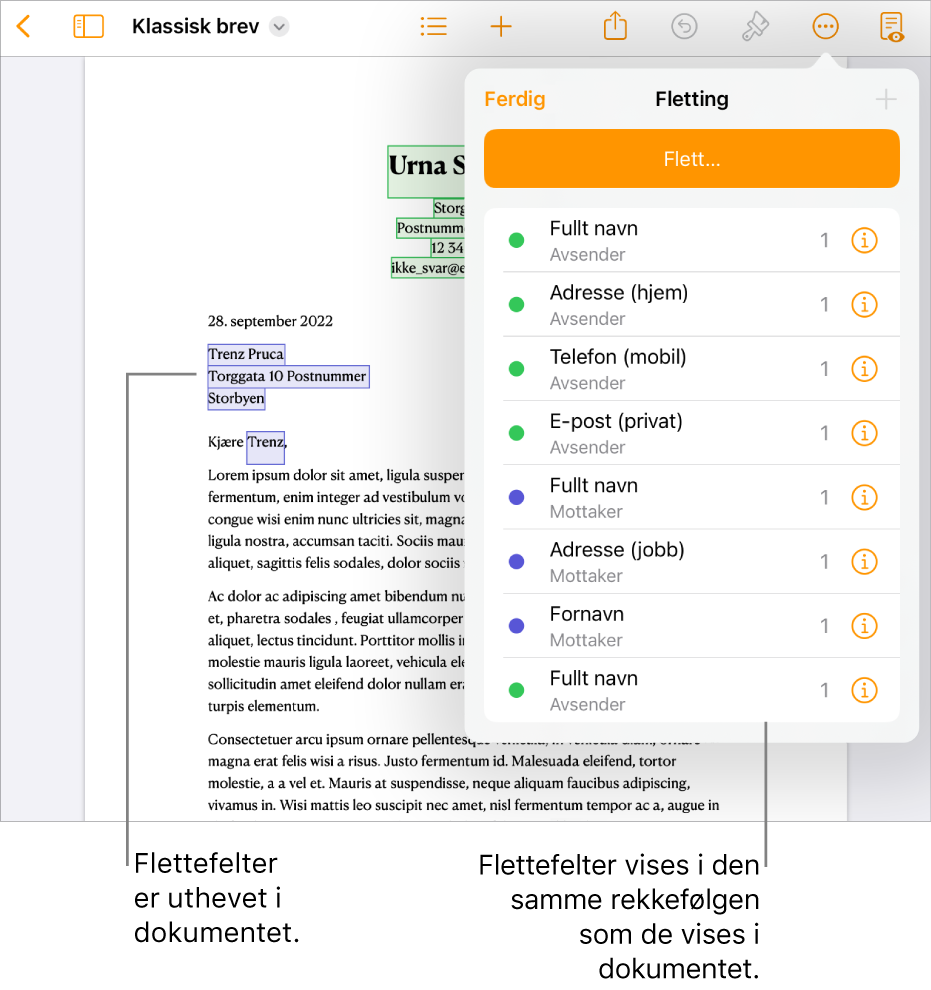Add a merge field with gray plus
The image size is (931, 990).
tap(886, 99)
